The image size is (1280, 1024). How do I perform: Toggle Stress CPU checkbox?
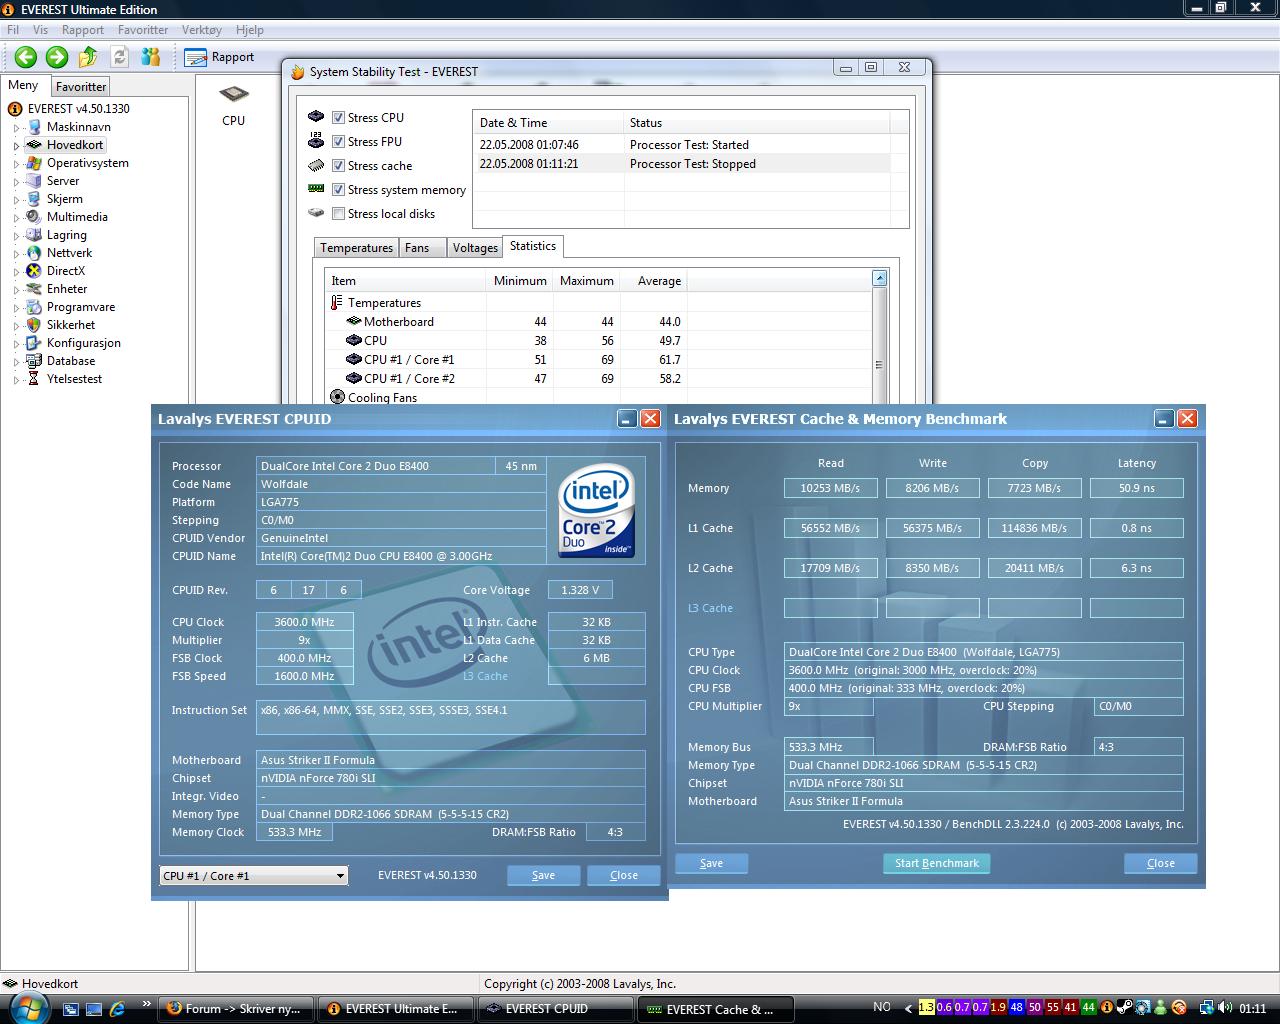pyautogui.click(x=339, y=117)
